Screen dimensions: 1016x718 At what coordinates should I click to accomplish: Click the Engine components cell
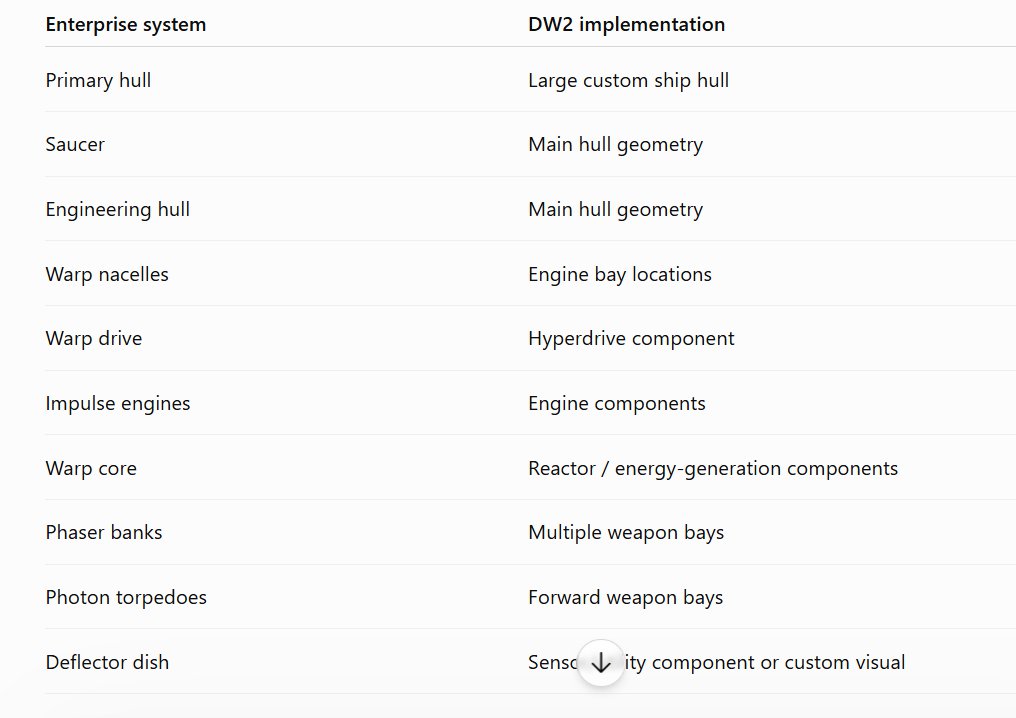pos(617,403)
